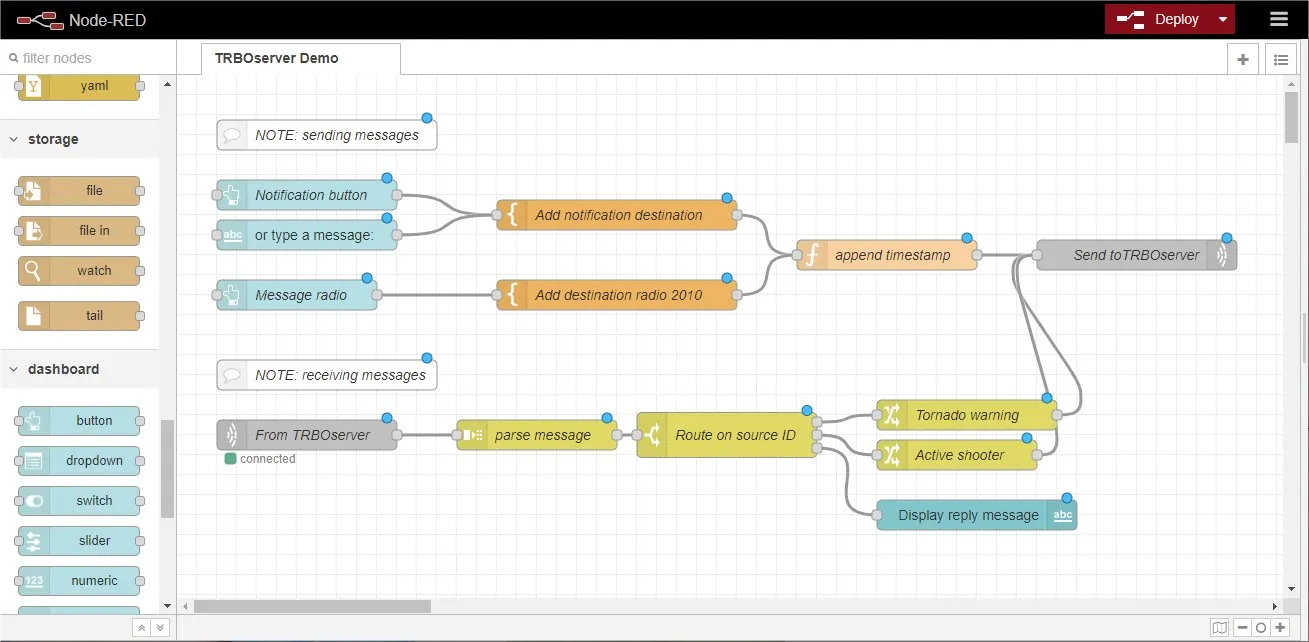Image resolution: width=1309 pixels, height=642 pixels.
Task: Zoom out the workspace minus button
Action: (1242, 628)
